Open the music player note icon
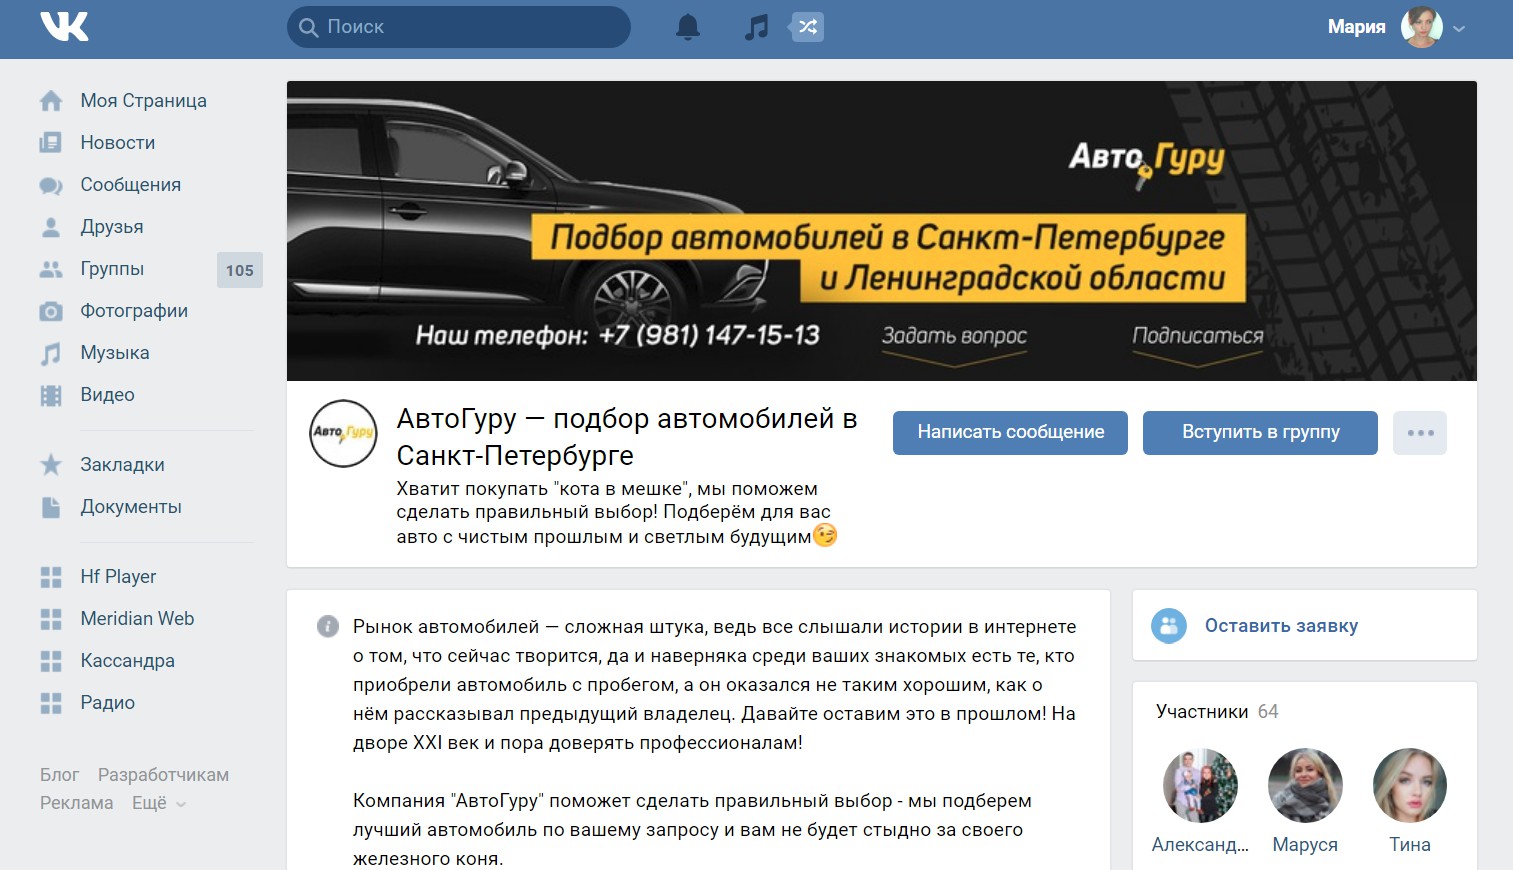Screen dimensions: 1513x870 tap(756, 27)
